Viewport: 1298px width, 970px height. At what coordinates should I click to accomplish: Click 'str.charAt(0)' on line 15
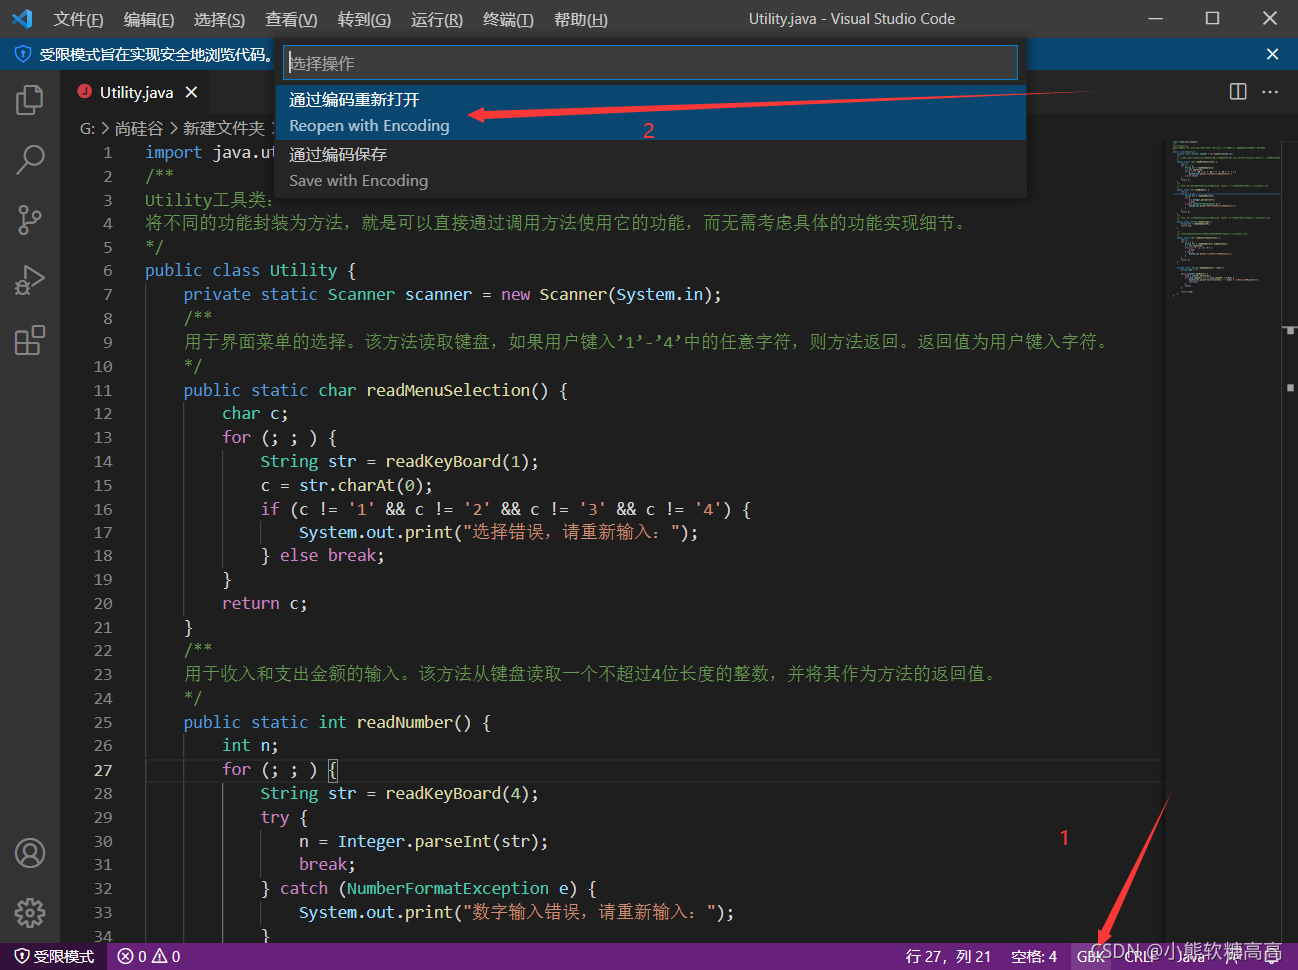(362, 485)
